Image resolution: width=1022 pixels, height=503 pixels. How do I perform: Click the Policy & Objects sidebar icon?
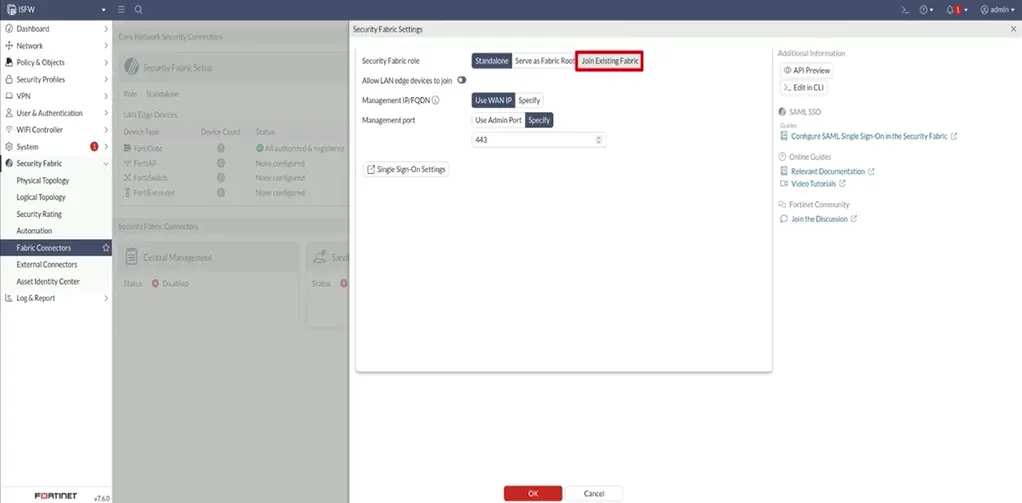click(9, 63)
